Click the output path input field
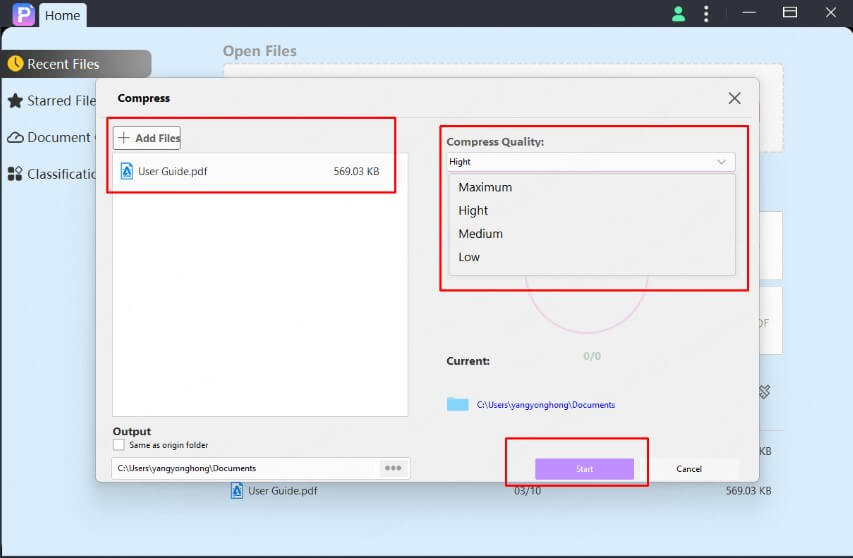This screenshot has width=853, height=558. (245, 468)
